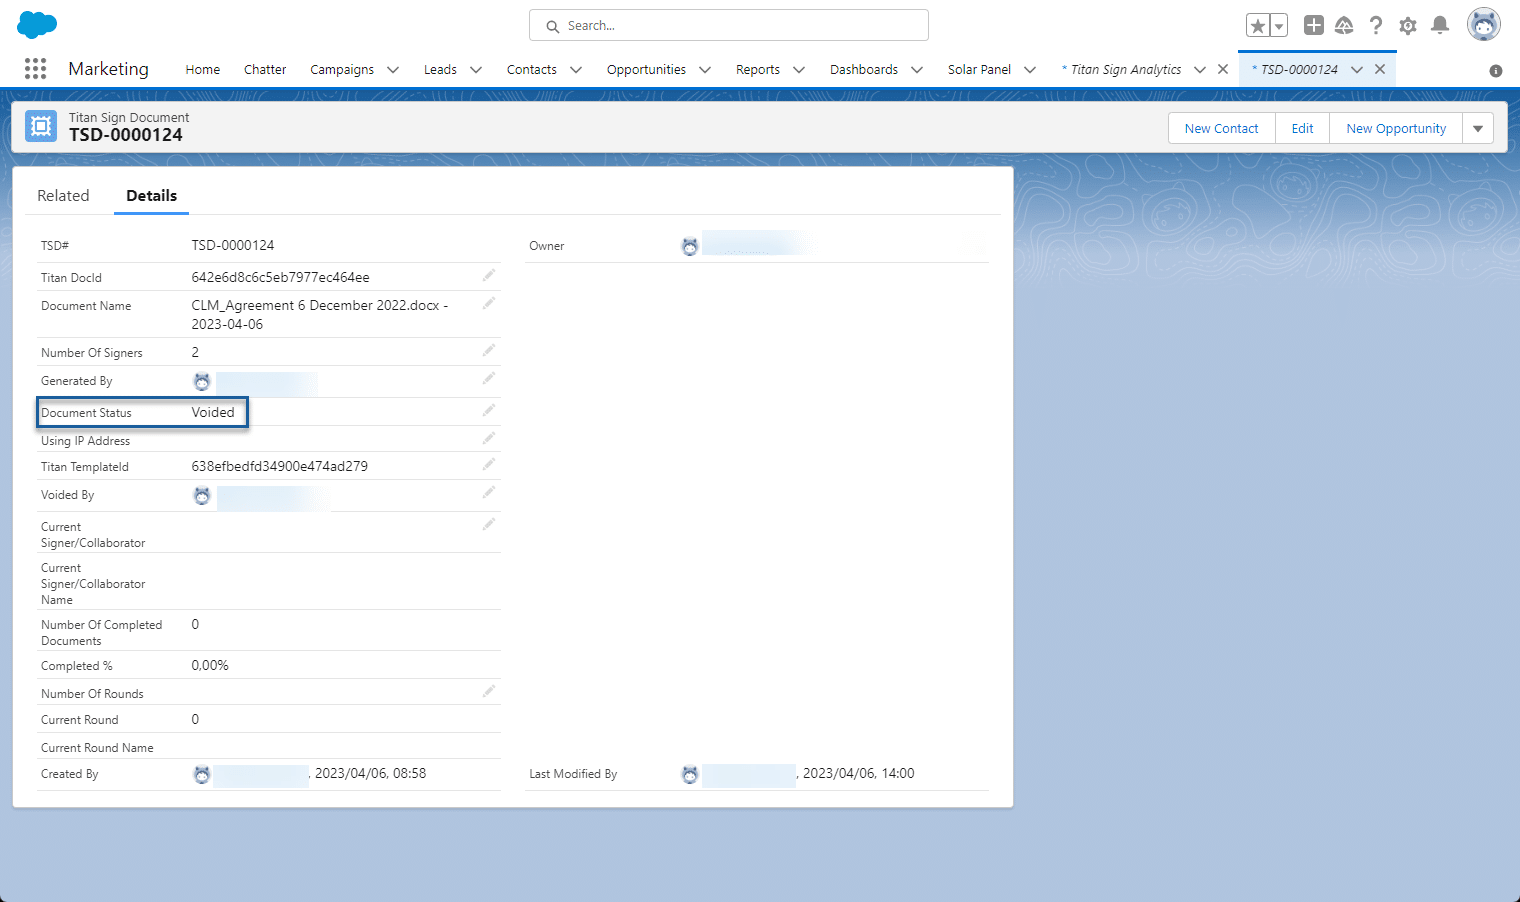Viewport: 1520px width, 902px height.
Task: Select the Details tab
Action: tap(151, 195)
